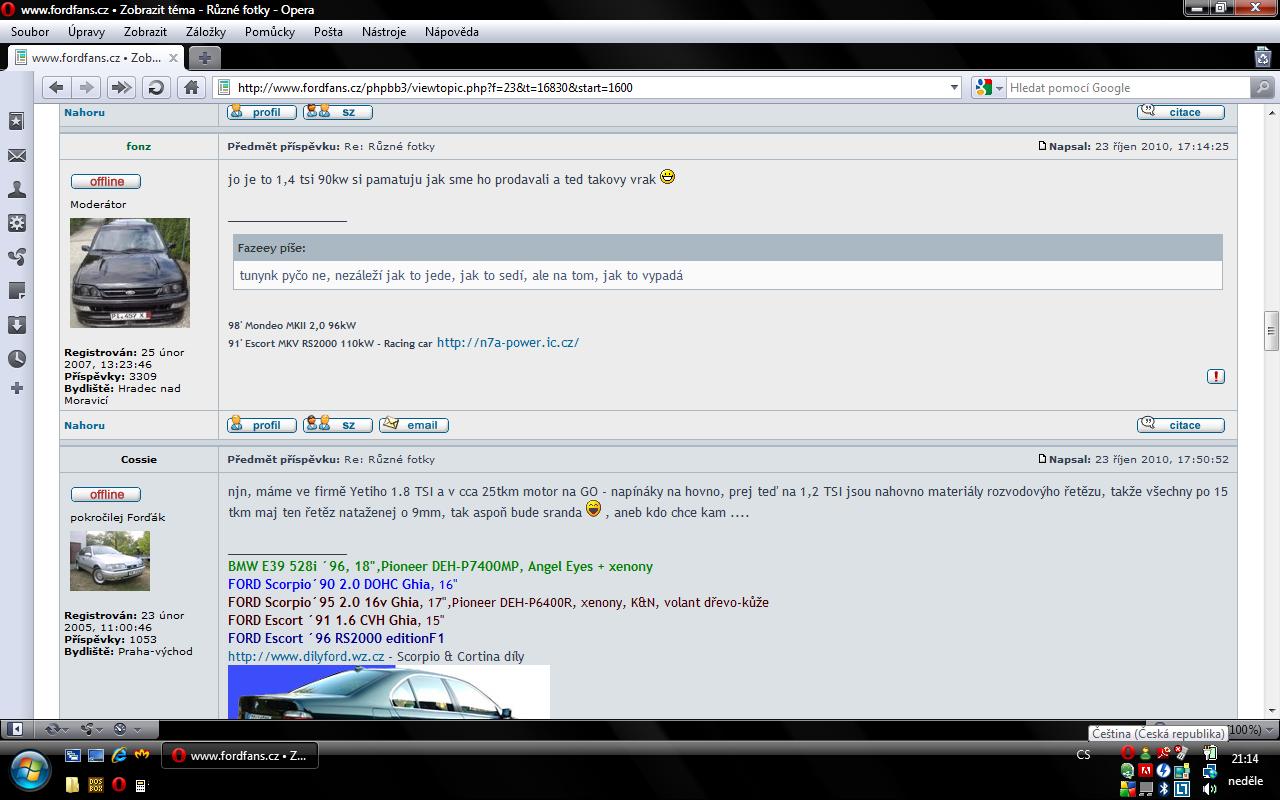Click the Google search input field
The height and width of the screenshot is (800, 1280).
pos(1125,88)
